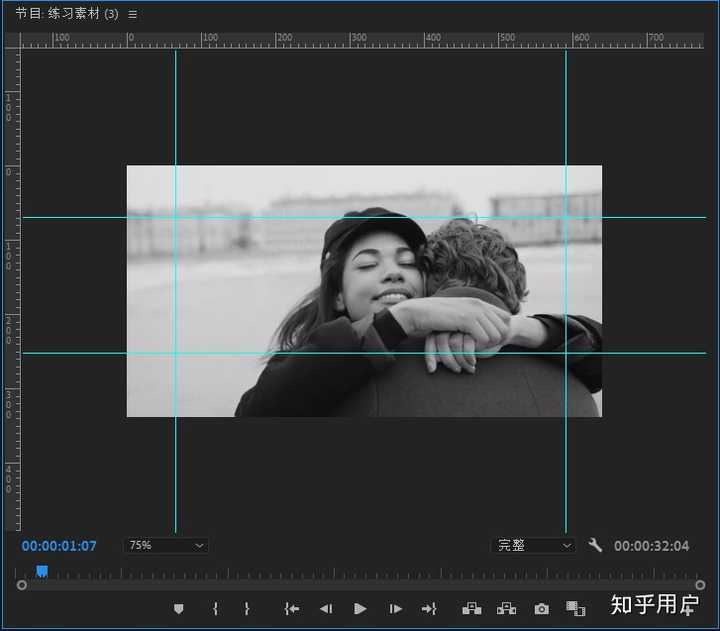Click the 节目: 练习素材 (3) panel title

[67, 14]
